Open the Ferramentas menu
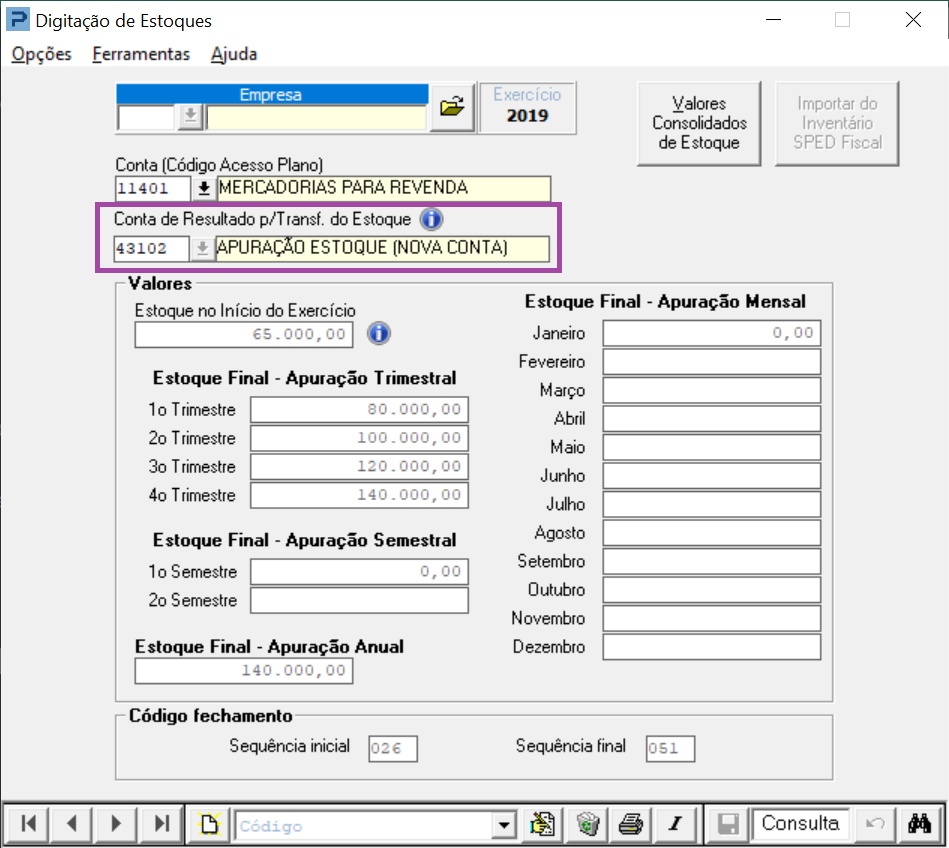The image size is (949, 848). (141, 54)
